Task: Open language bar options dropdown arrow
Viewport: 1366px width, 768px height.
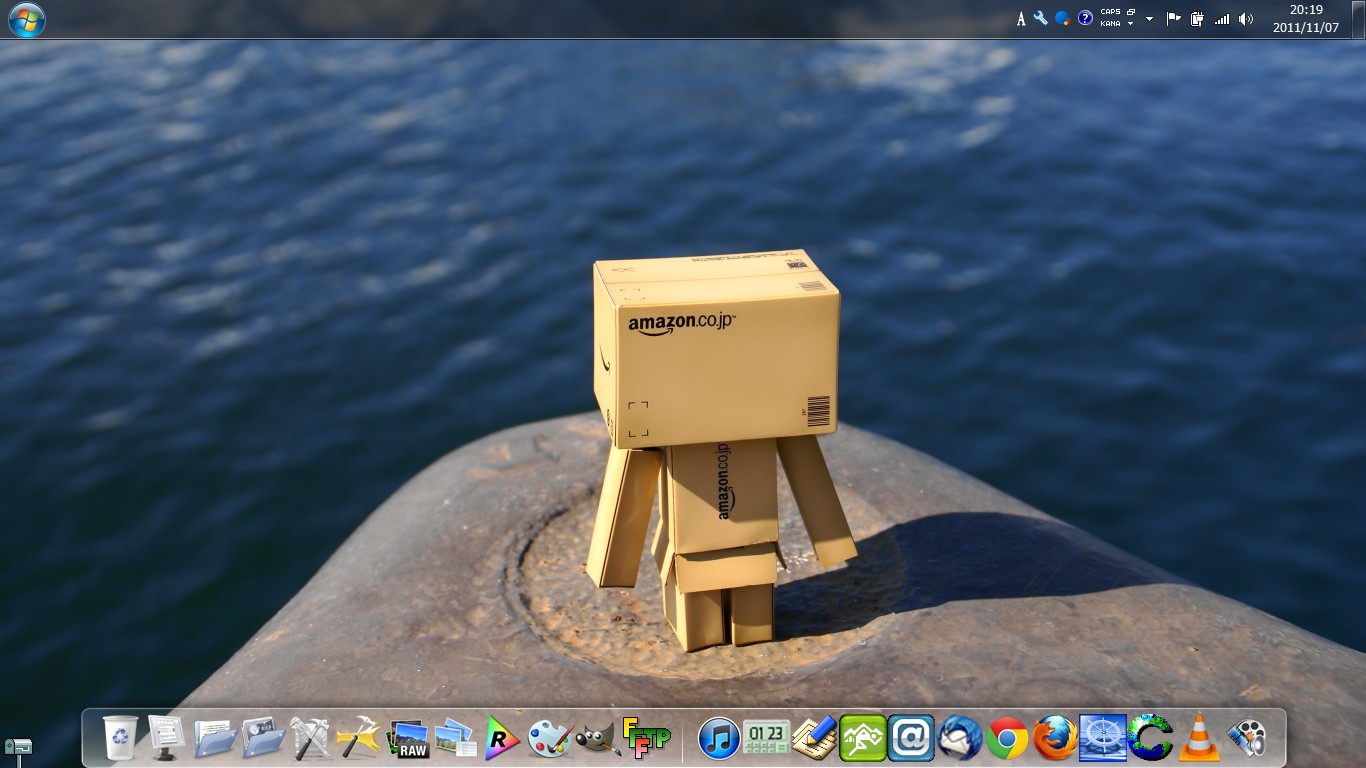Action: pyautogui.click(x=1131, y=24)
